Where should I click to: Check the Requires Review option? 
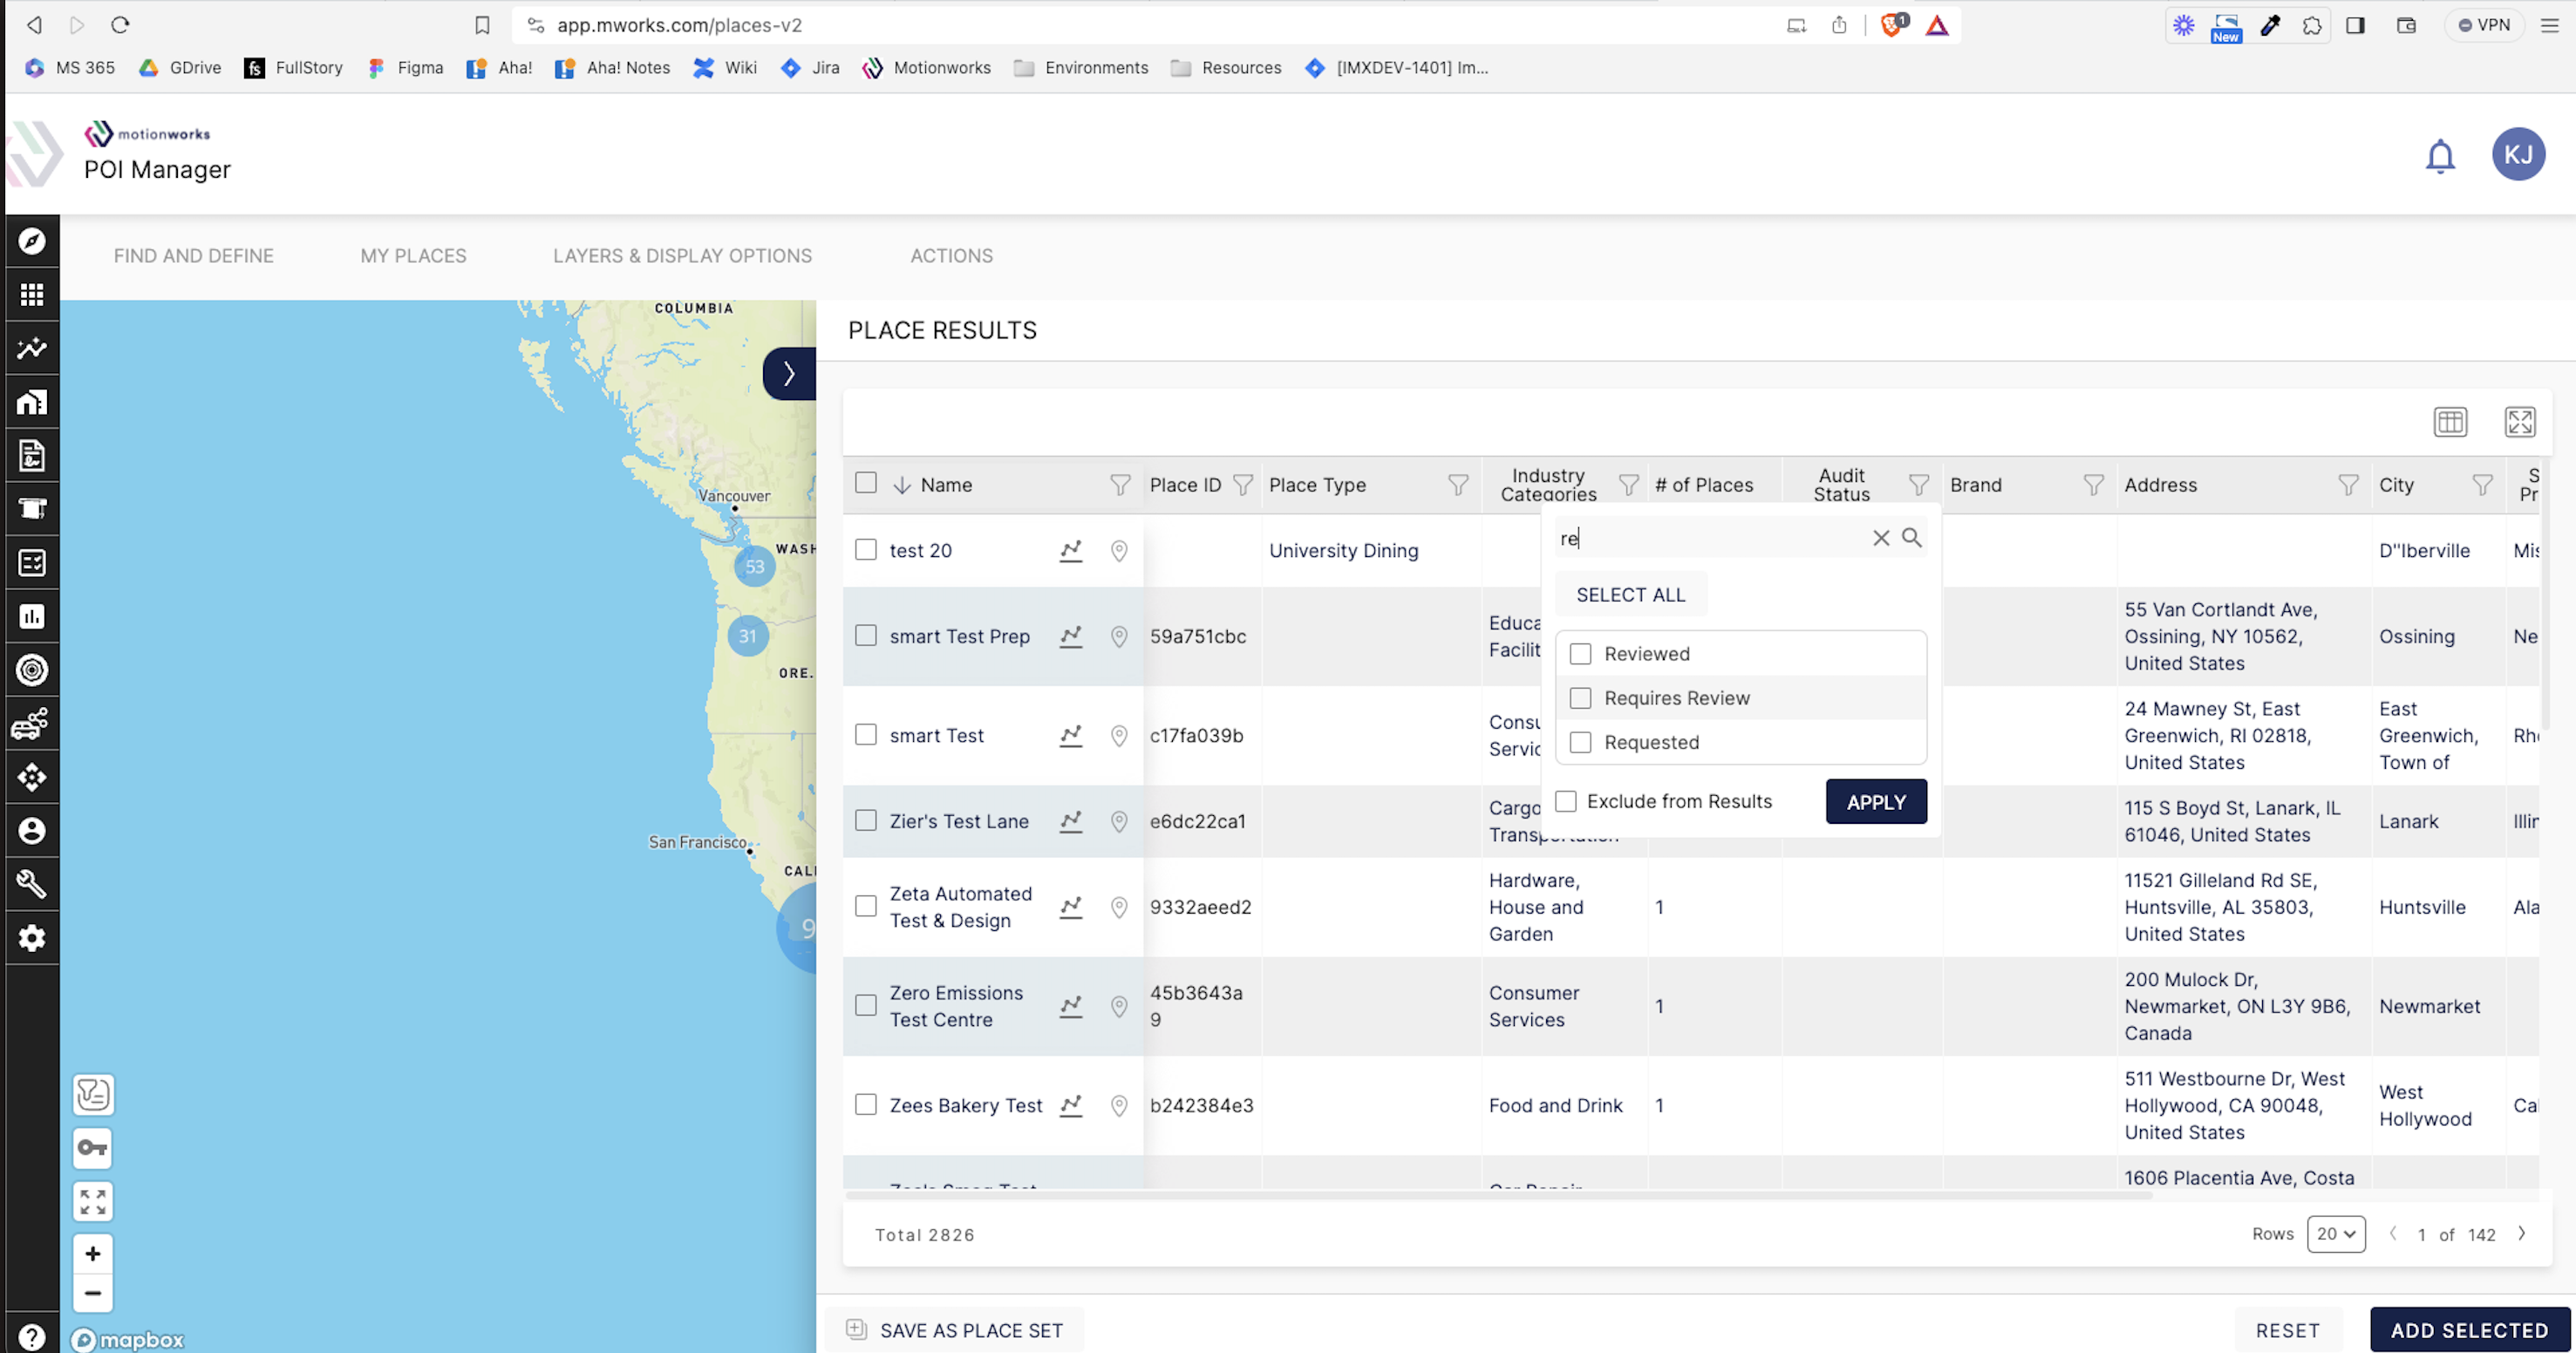click(x=1581, y=698)
